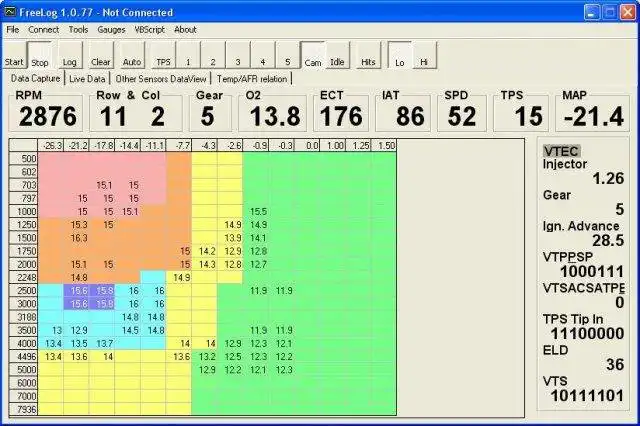Viewport: 640px width, 426px height.
Task: Open the File menu
Action: click(13, 30)
